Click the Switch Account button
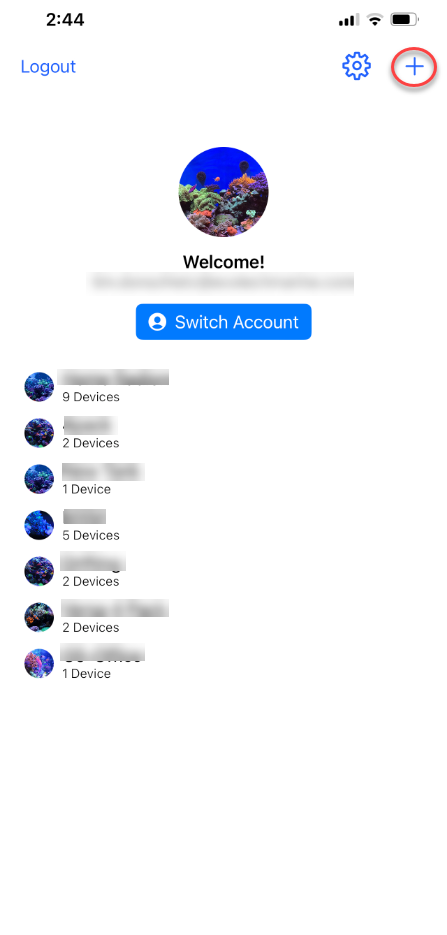Image resolution: width=447 pixels, height=935 pixels. click(x=224, y=322)
